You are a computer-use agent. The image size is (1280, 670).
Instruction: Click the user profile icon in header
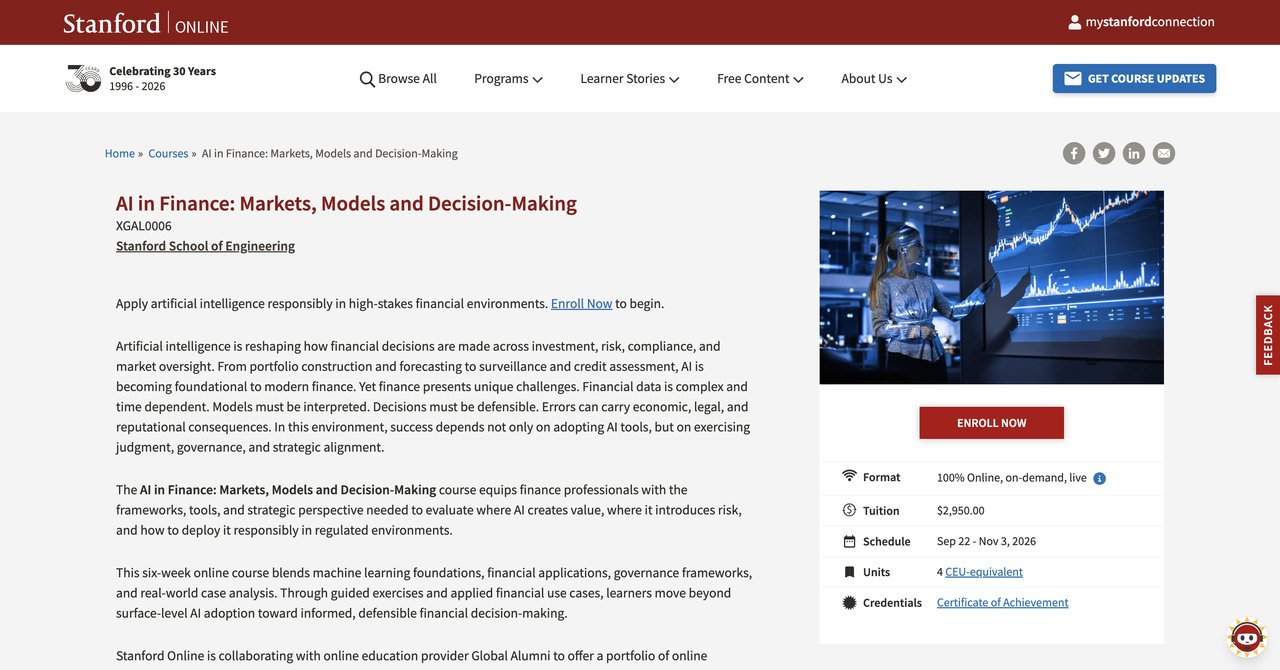pos(1075,22)
